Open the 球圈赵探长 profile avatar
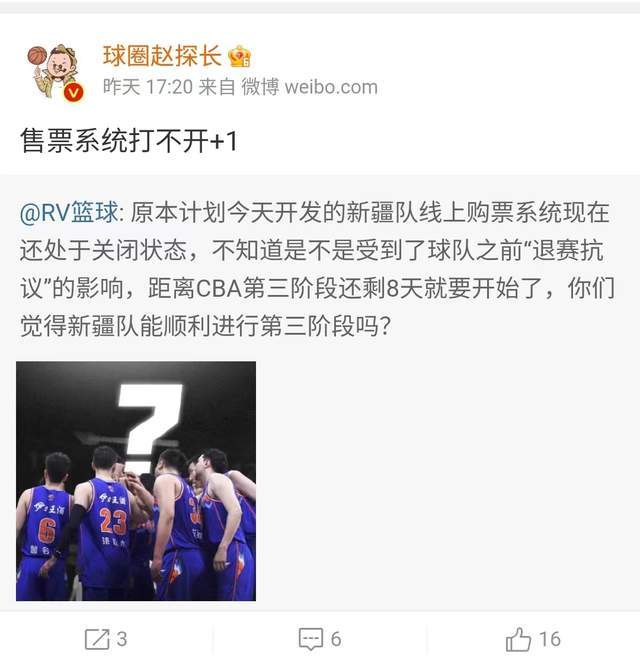 tap(55, 72)
